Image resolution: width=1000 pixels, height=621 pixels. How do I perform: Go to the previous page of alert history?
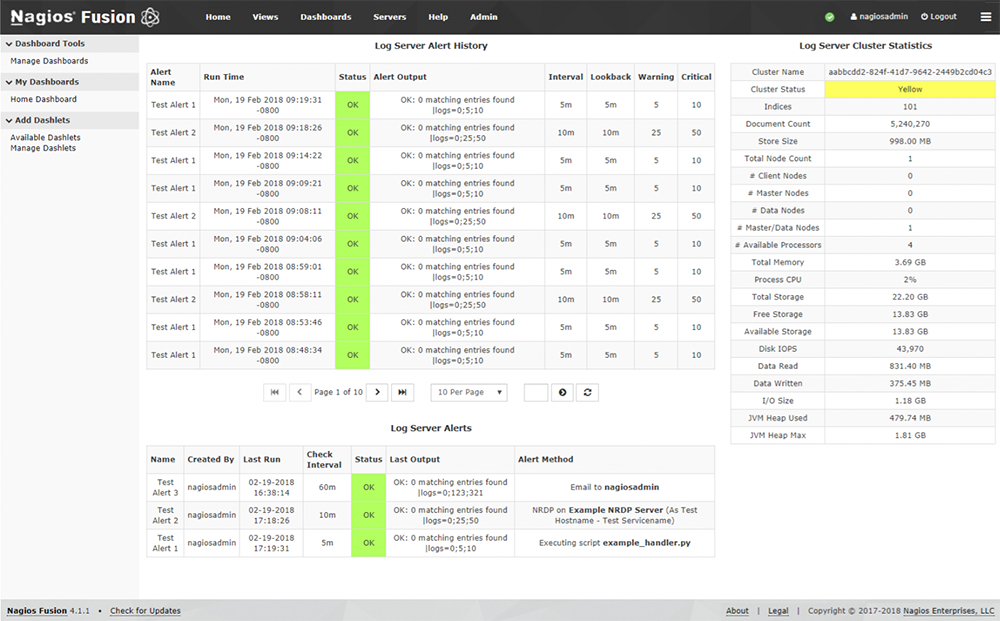click(x=300, y=393)
